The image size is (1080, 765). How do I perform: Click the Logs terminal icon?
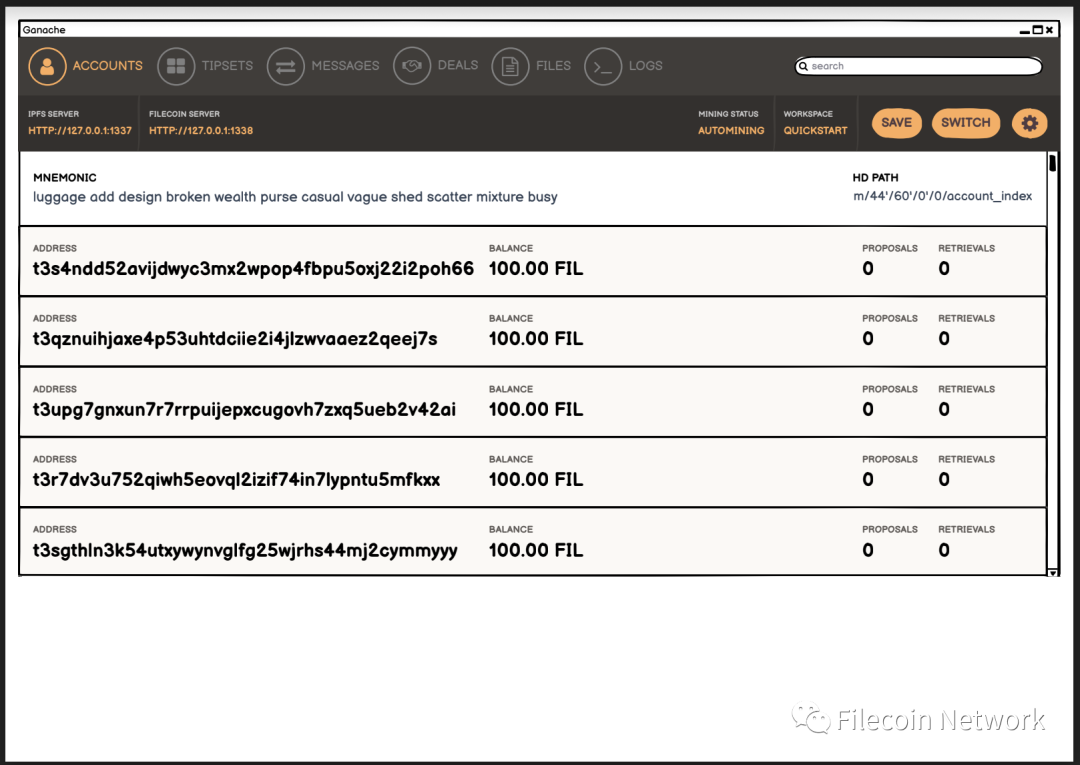pyautogui.click(x=603, y=66)
